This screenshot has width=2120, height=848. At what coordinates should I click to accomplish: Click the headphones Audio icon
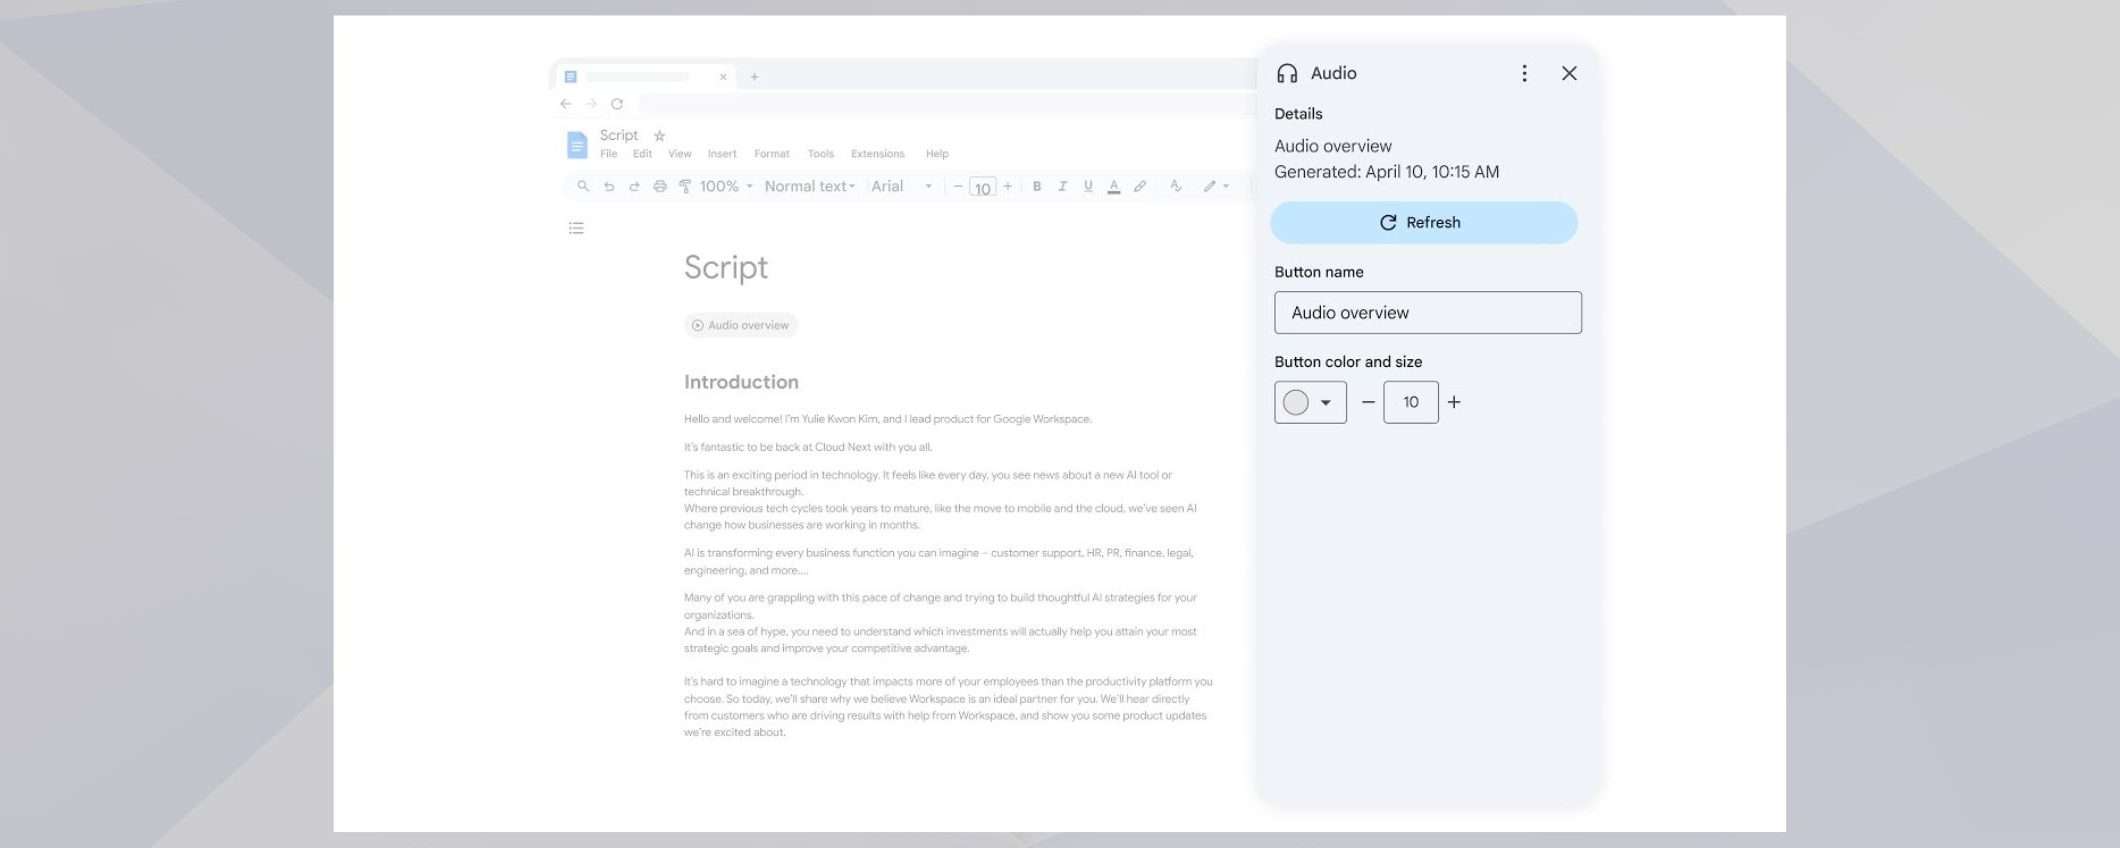pos(1287,73)
